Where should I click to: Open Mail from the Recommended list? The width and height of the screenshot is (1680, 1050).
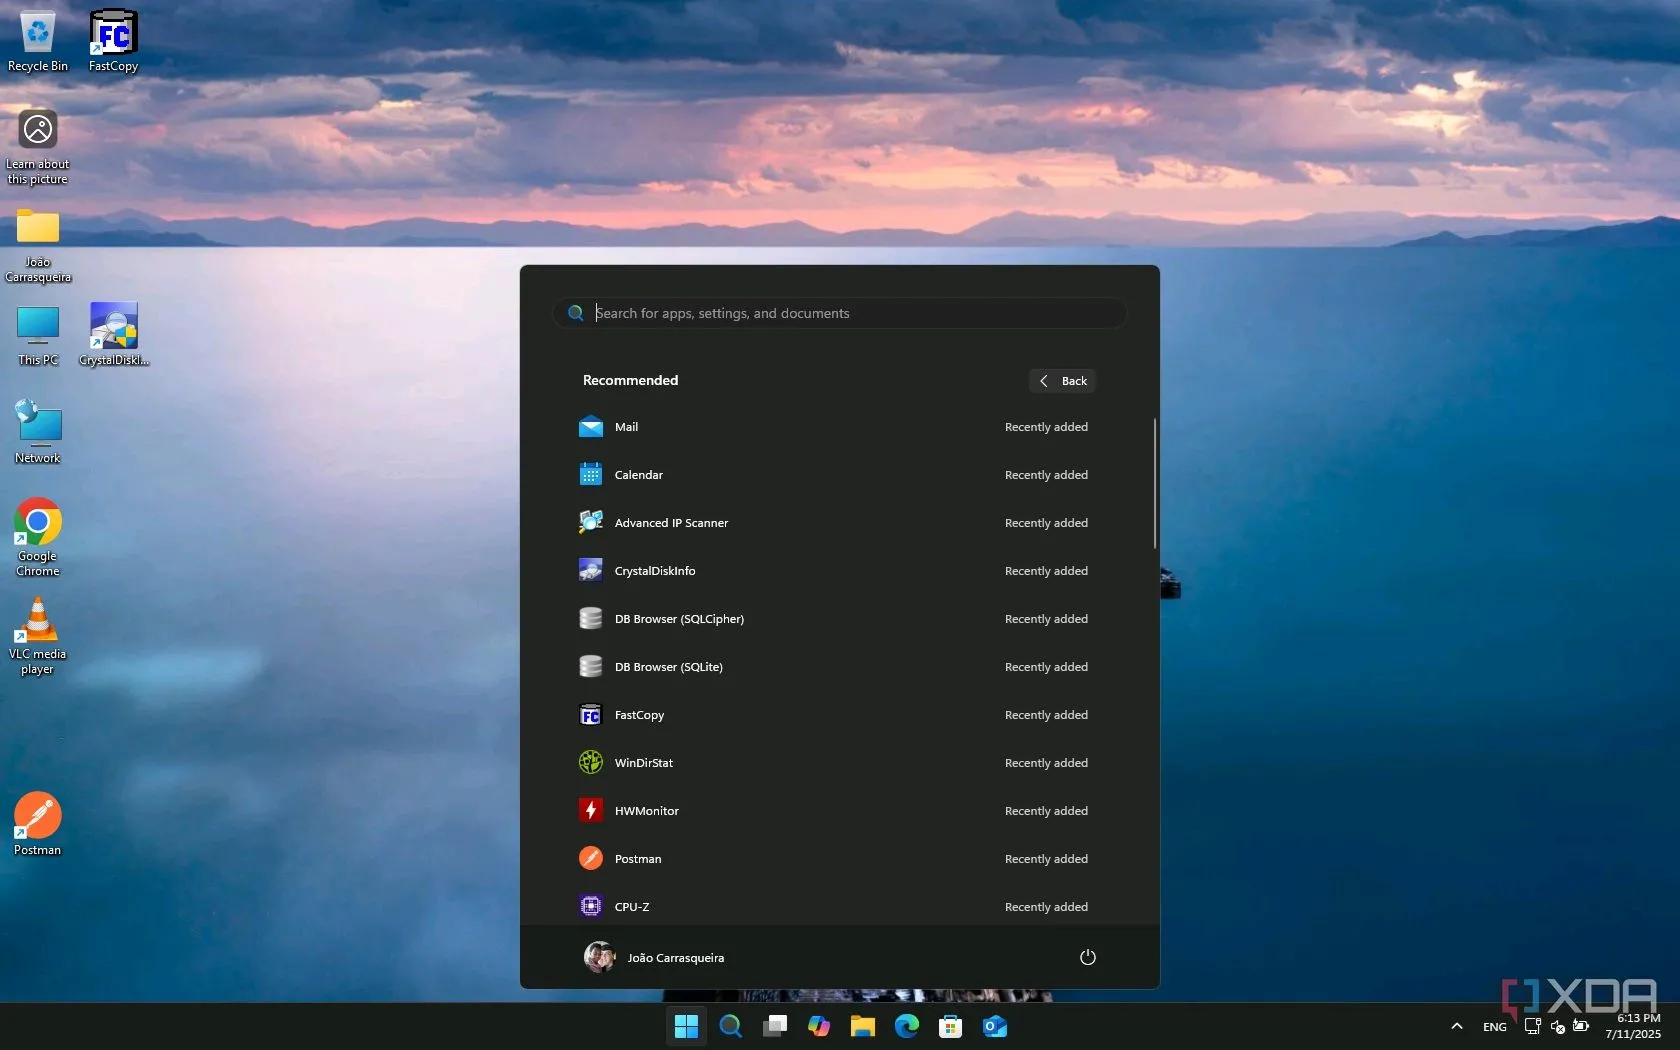coord(626,427)
